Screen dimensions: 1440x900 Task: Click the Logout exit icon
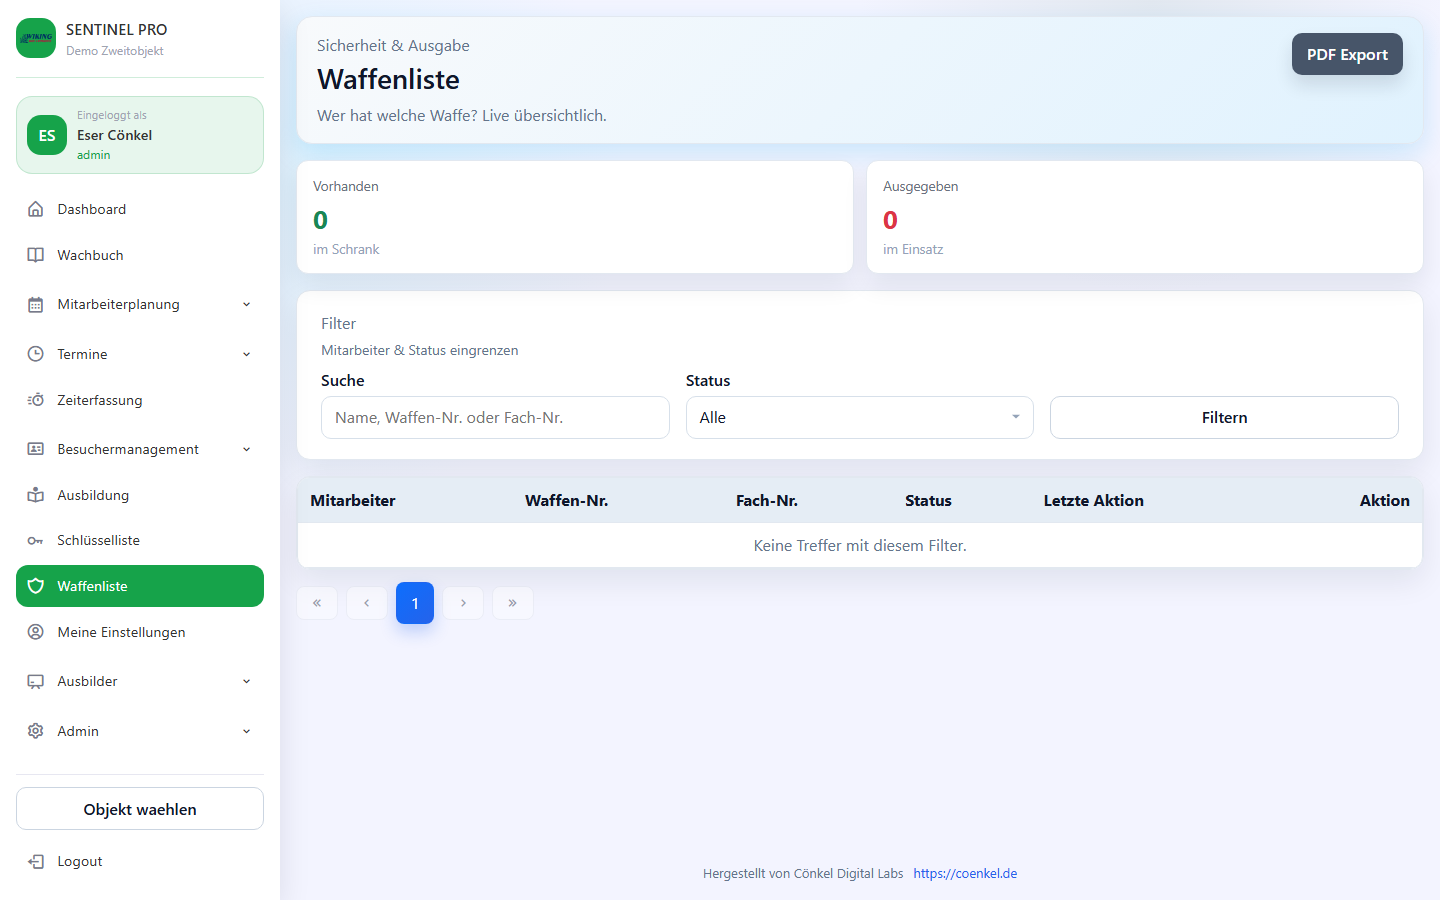[35, 861]
